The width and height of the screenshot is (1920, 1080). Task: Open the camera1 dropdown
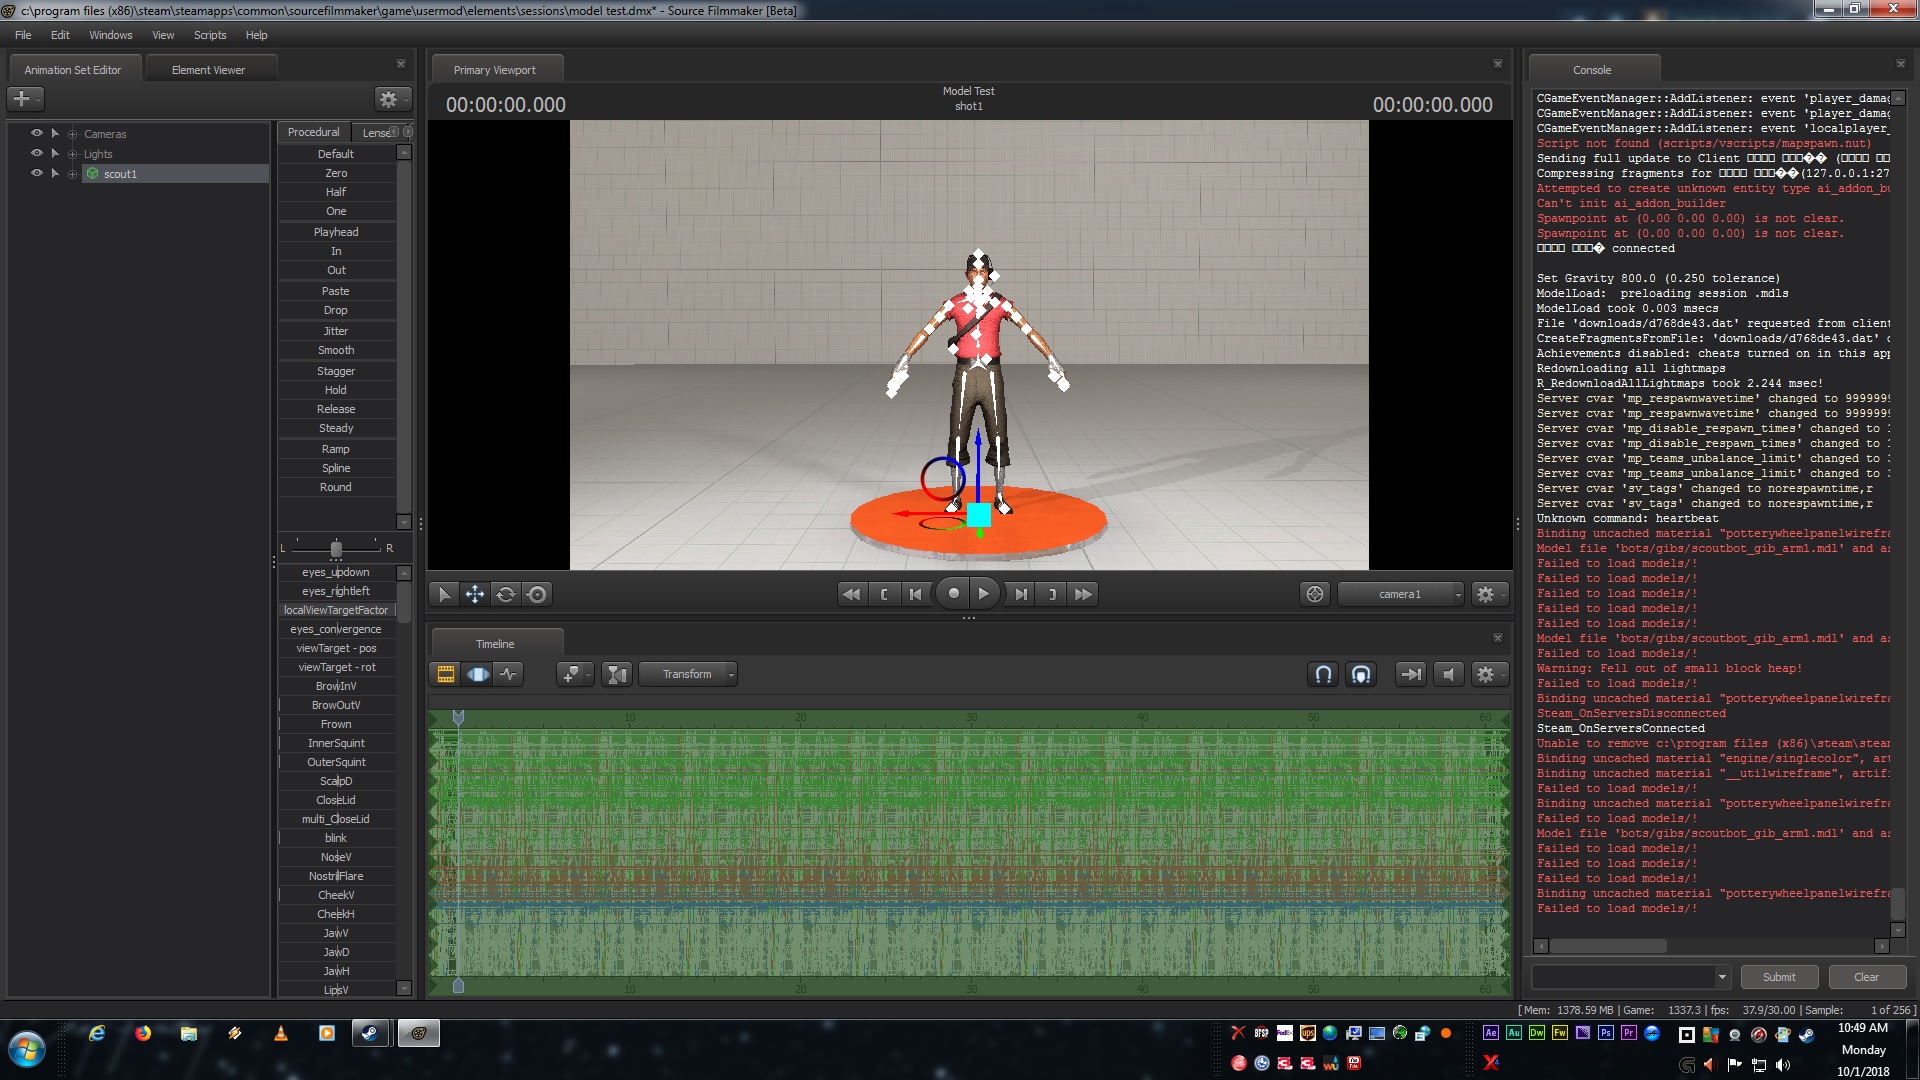point(1400,594)
